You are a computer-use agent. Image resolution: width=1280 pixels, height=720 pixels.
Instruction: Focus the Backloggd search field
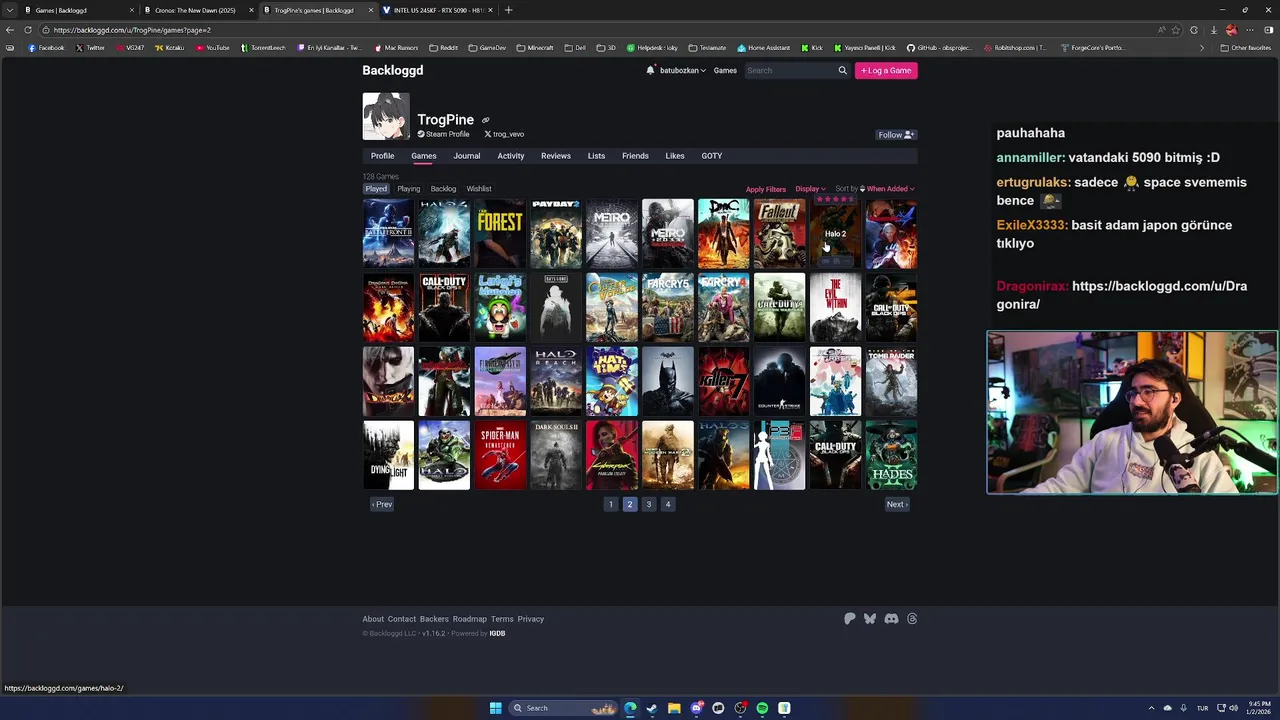pos(790,70)
